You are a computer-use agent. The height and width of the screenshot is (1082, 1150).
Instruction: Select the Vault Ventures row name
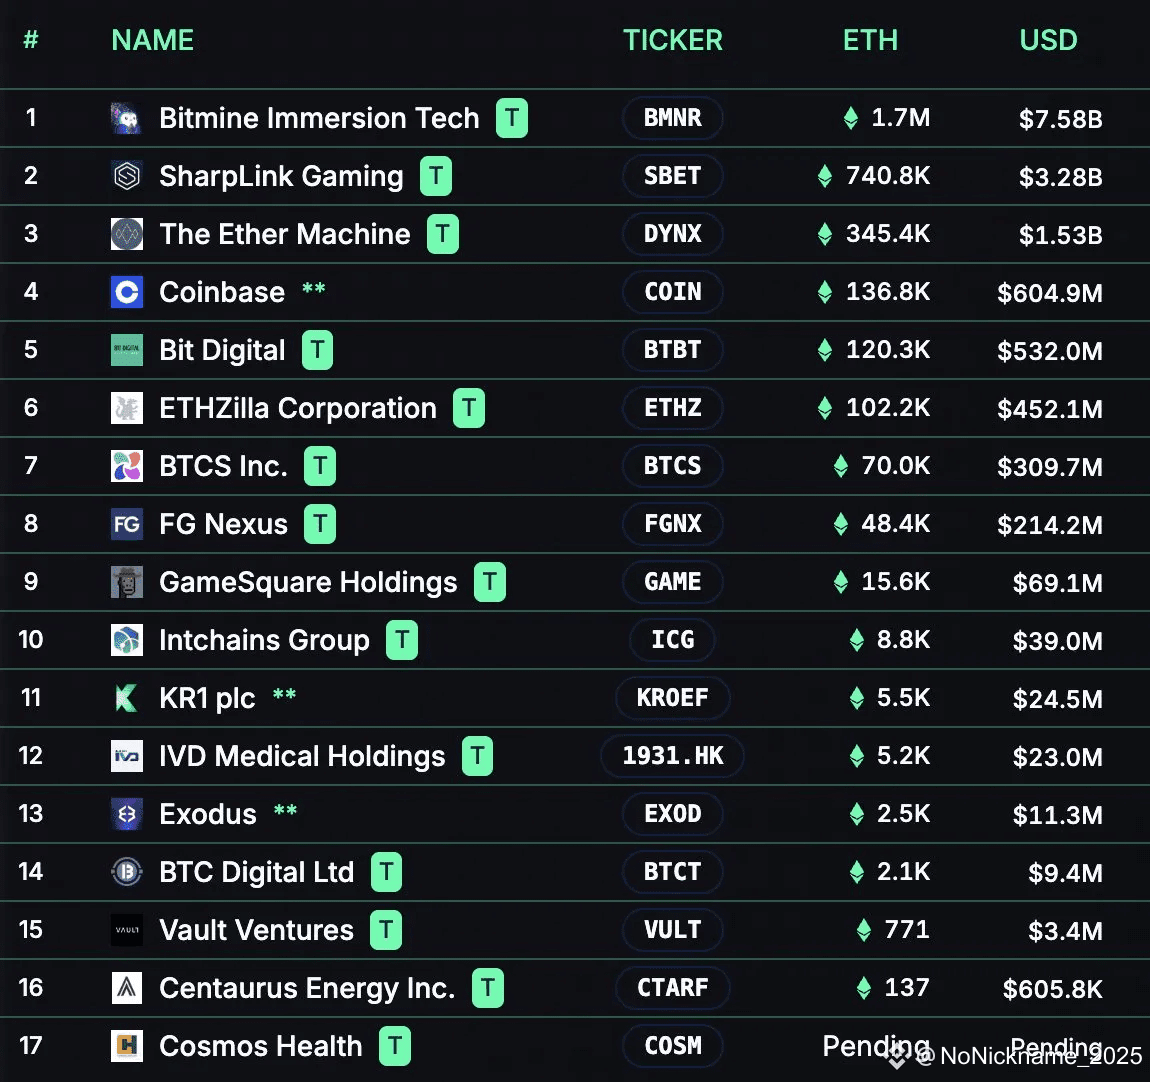click(256, 930)
